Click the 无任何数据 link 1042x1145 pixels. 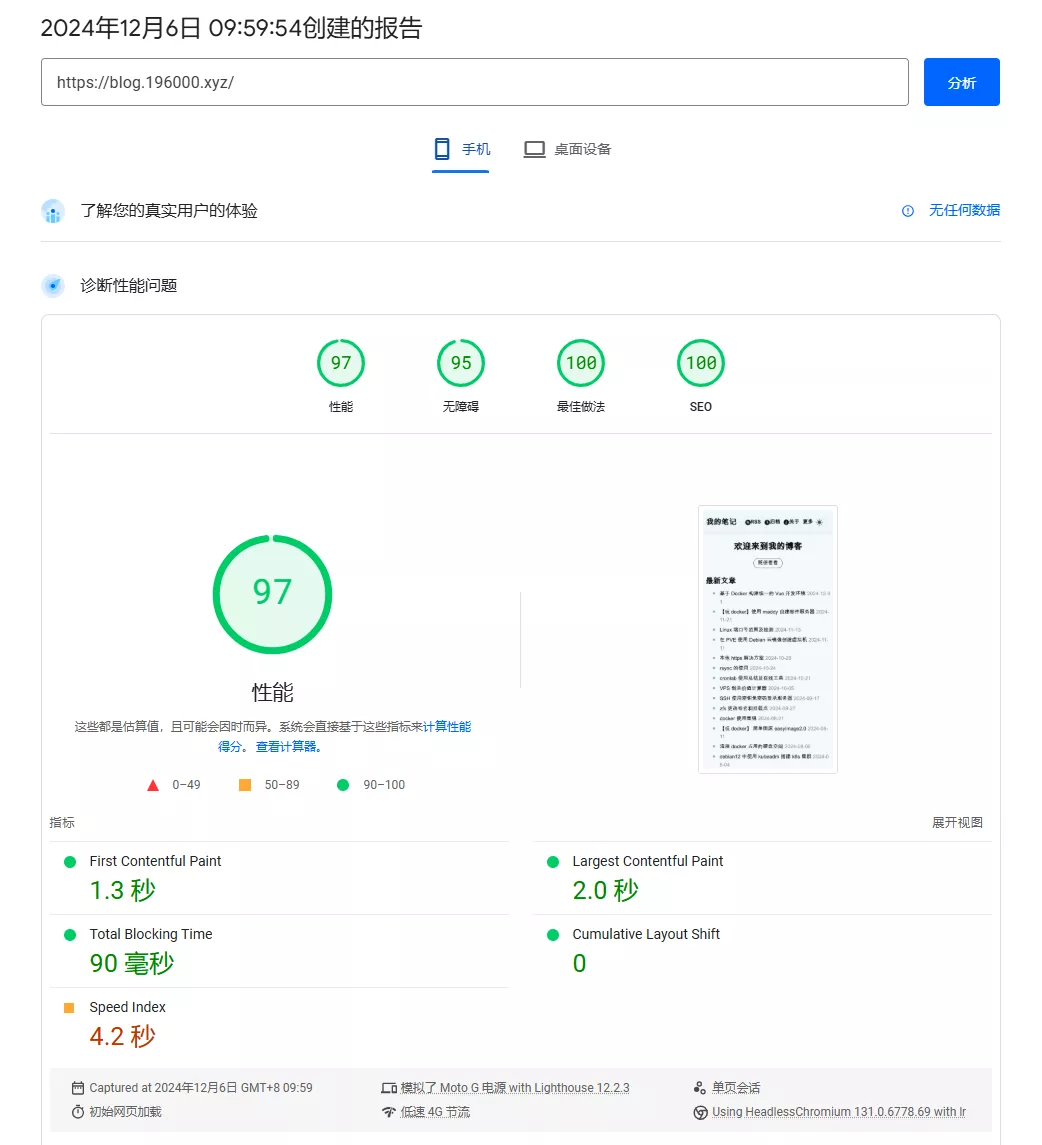point(964,210)
